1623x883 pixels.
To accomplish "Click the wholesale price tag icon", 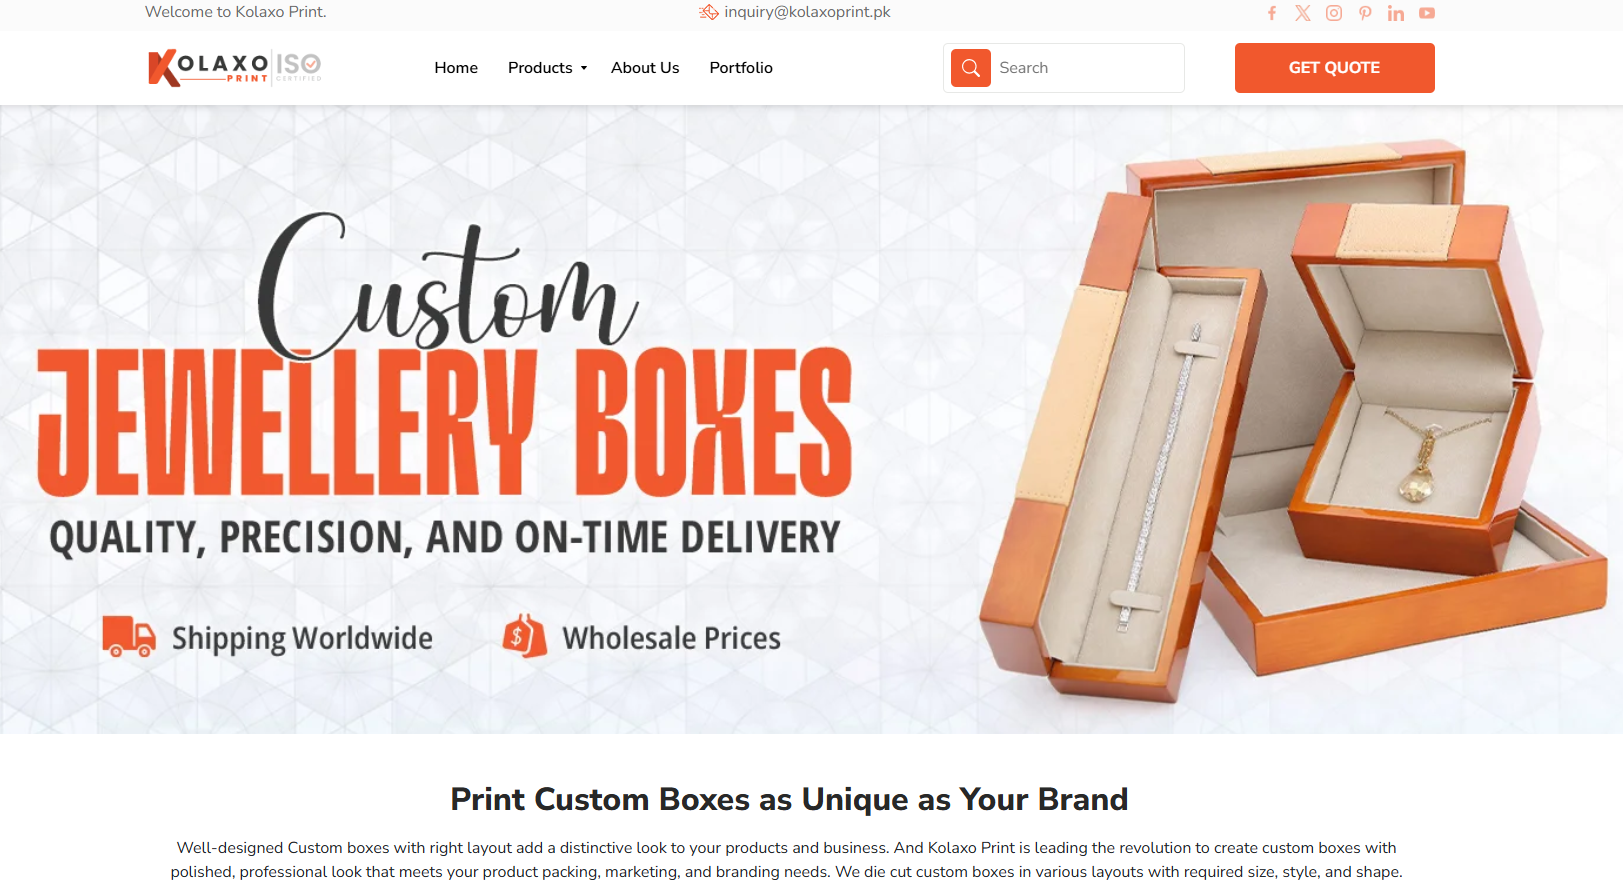I will point(525,636).
